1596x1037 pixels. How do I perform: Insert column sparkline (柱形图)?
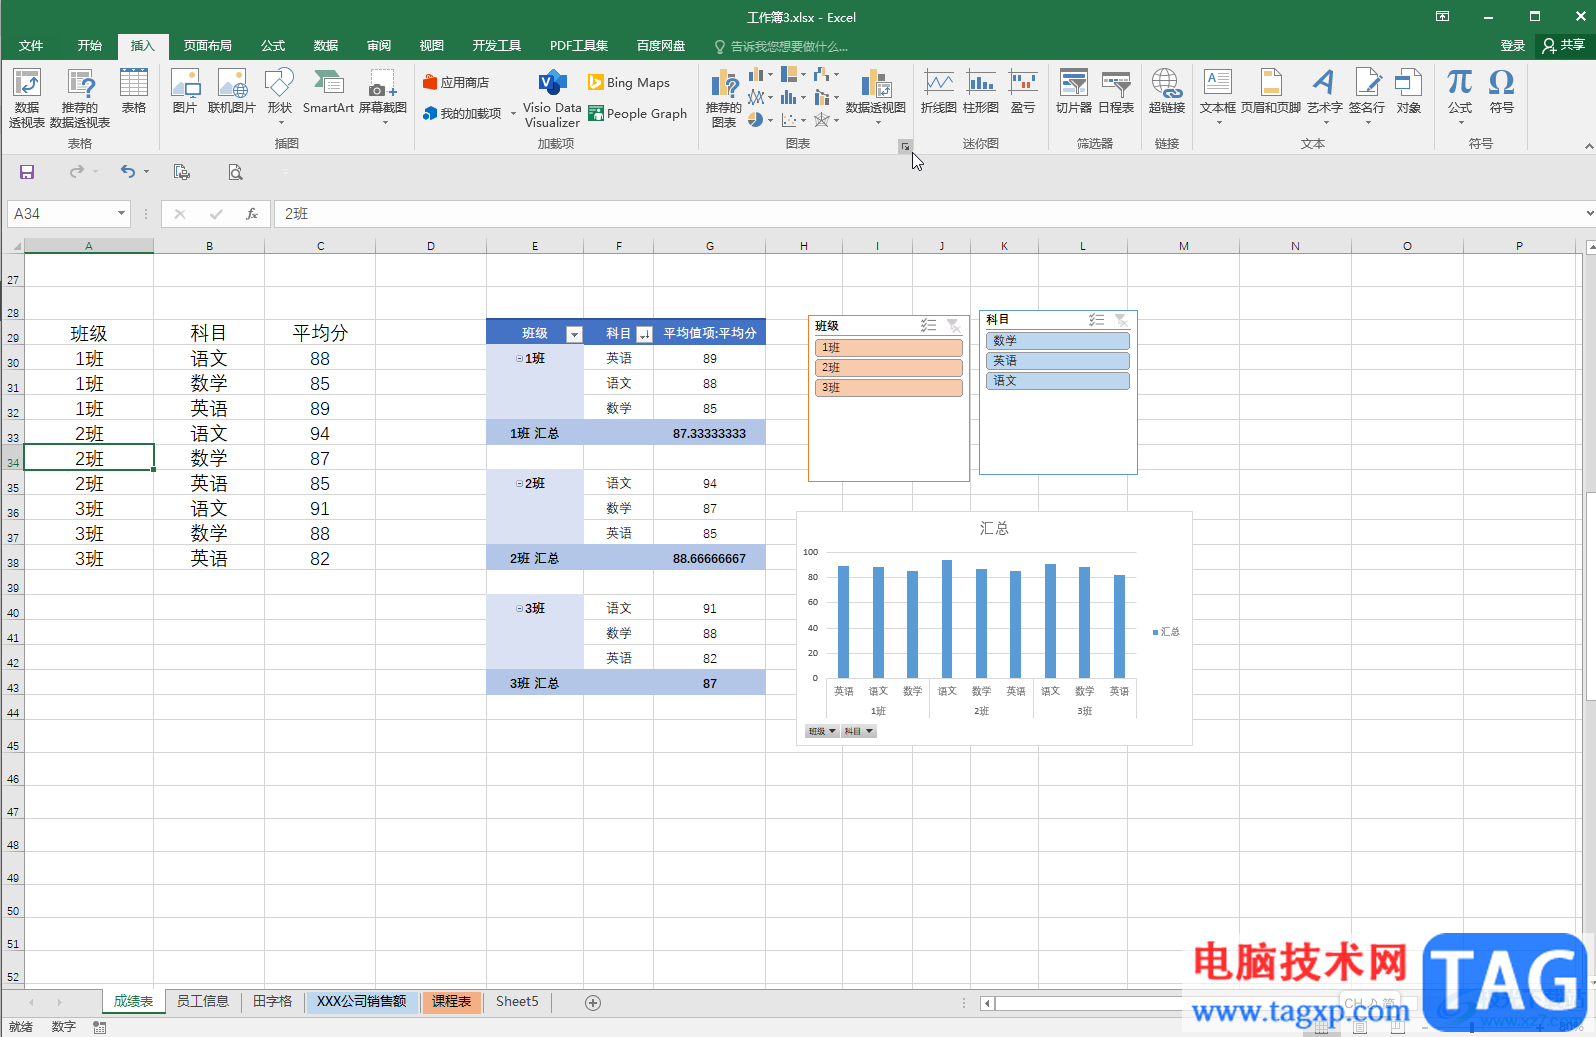click(981, 92)
